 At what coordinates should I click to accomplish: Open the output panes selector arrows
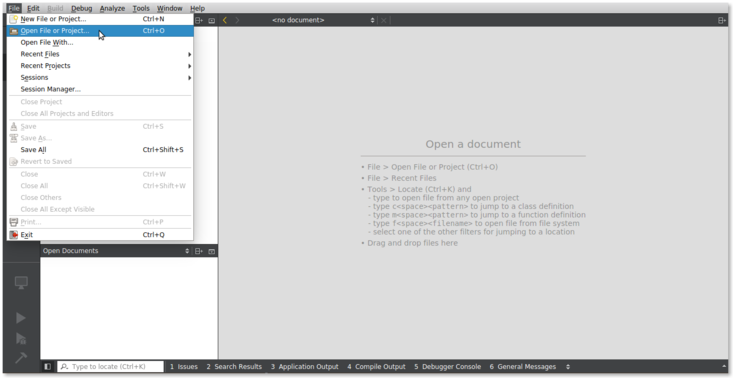568,367
